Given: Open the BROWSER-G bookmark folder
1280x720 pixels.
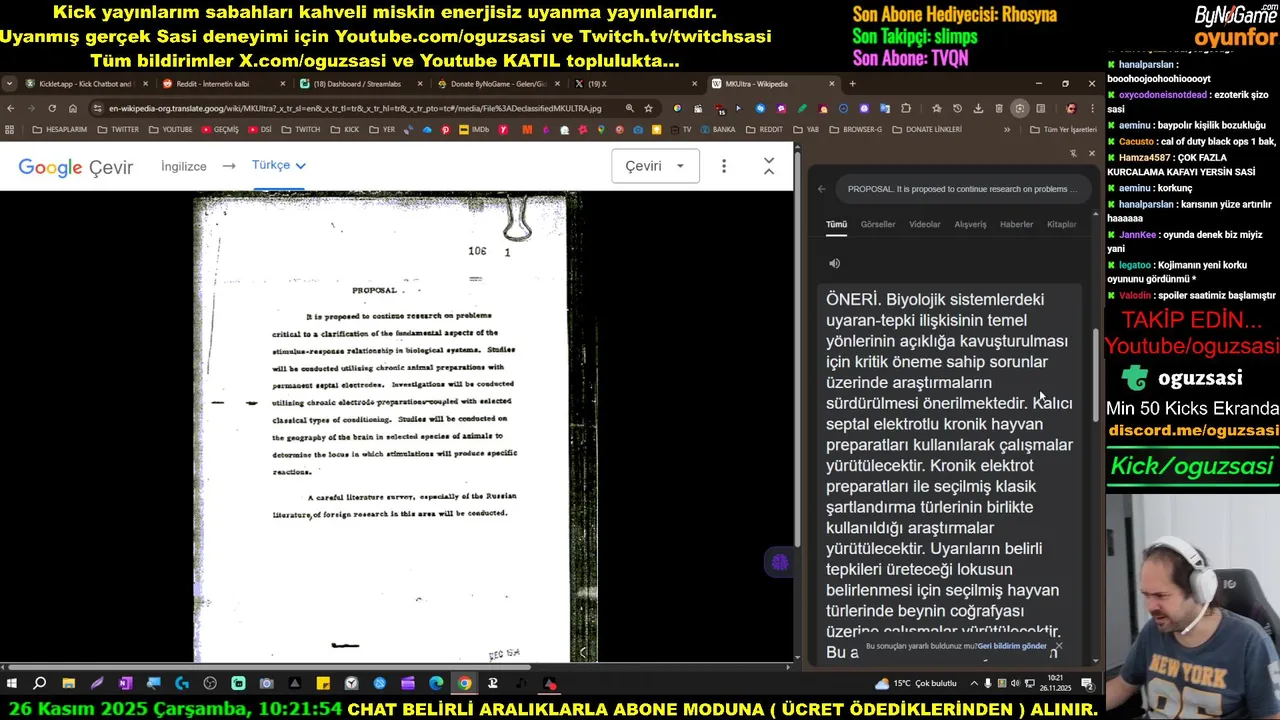Looking at the screenshot, I should [855, 129].
